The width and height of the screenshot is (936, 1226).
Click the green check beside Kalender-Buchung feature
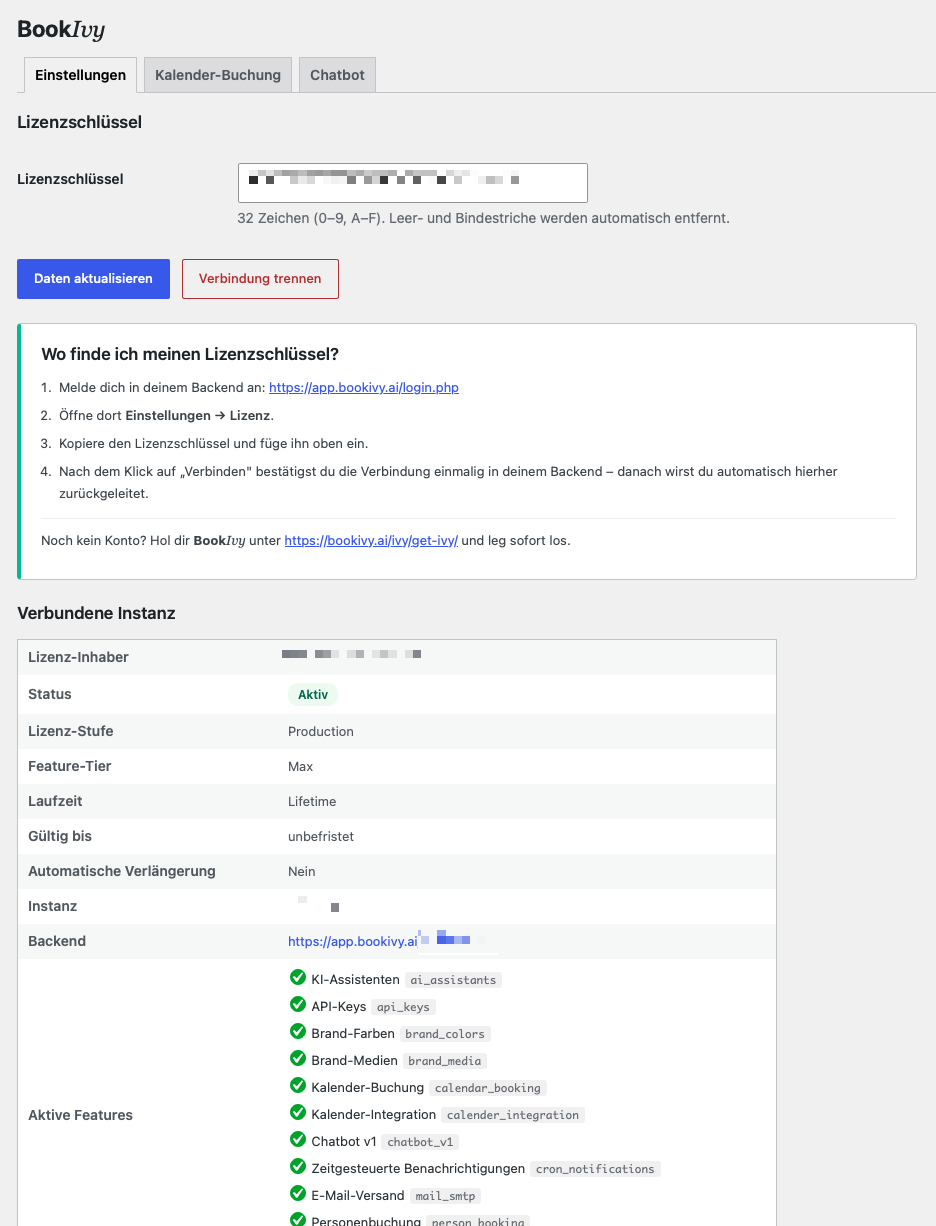(297, 1086)
